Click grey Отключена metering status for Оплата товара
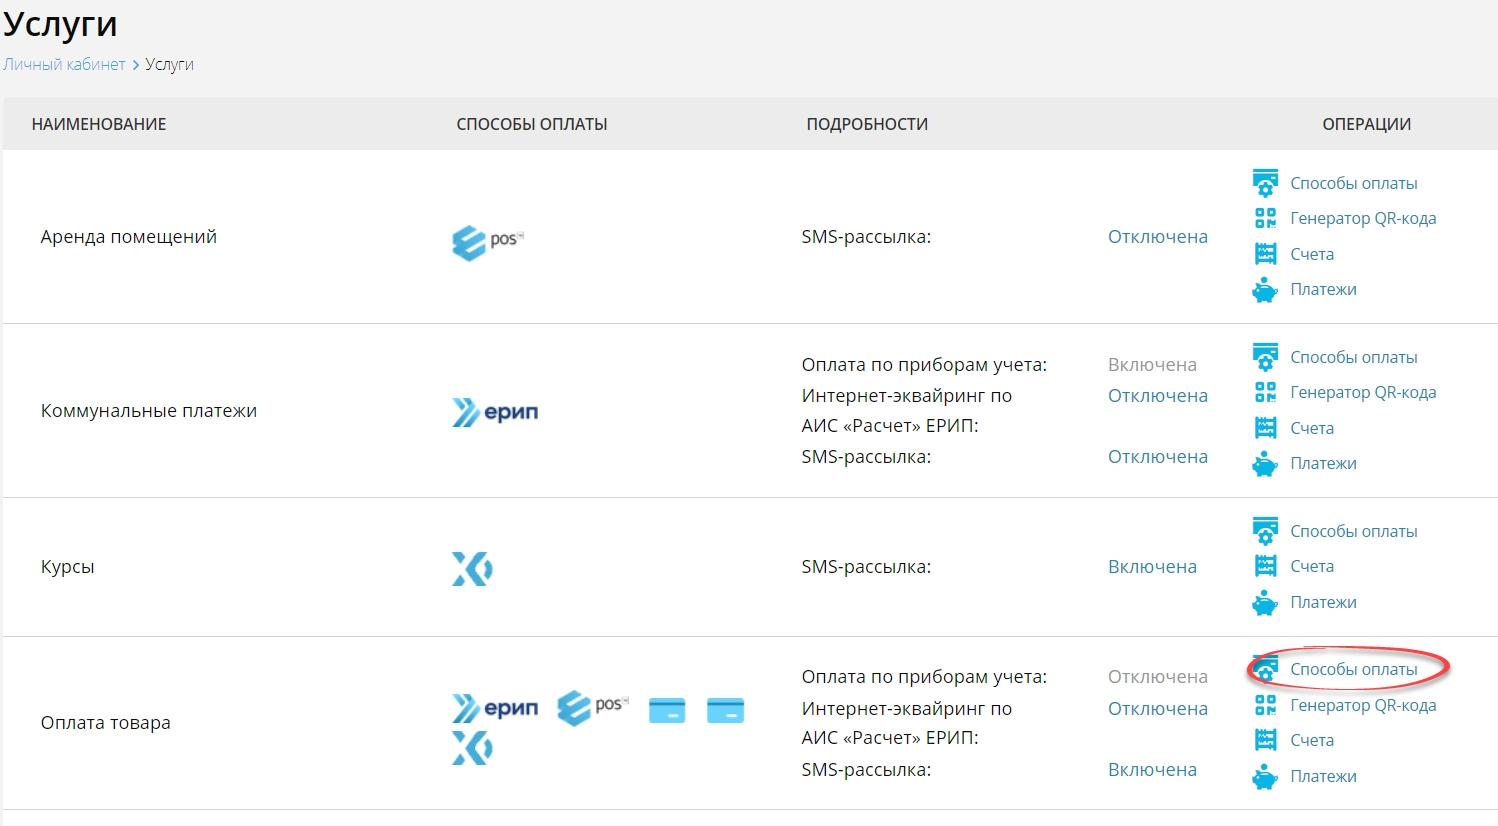 click(1158, 677)
